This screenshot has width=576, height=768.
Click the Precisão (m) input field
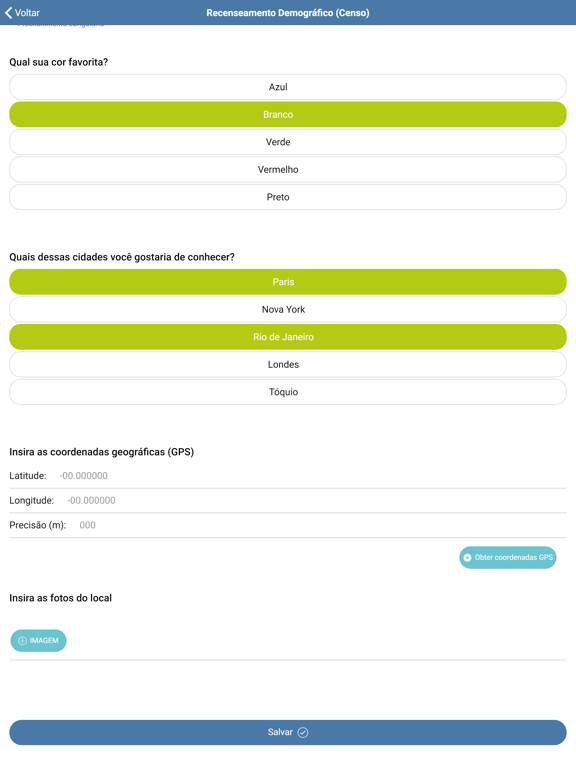click(x=322, y=525)
